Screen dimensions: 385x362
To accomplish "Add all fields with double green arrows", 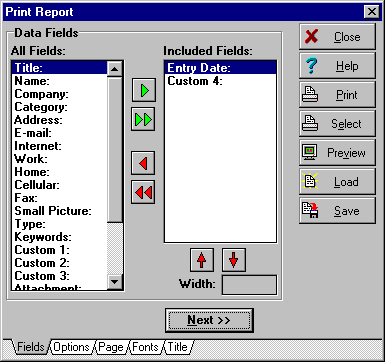I will pos(143,119).
